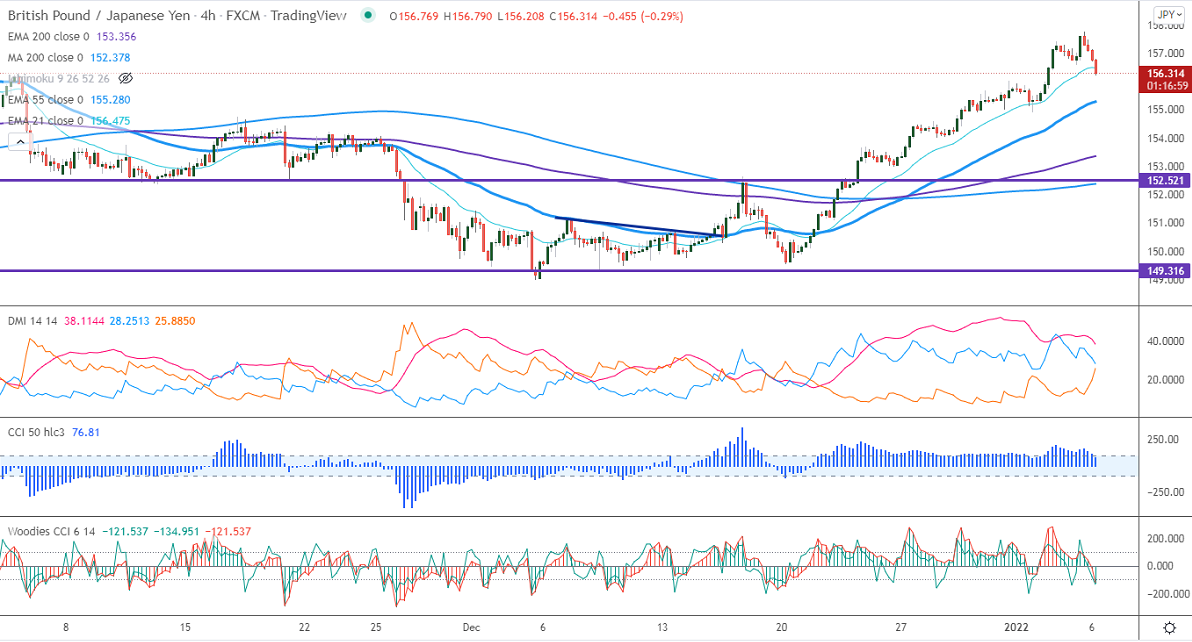Click the EMA 200 value 153.356
This screenshot has height=642, width=1192.
(x=116, y=36)
